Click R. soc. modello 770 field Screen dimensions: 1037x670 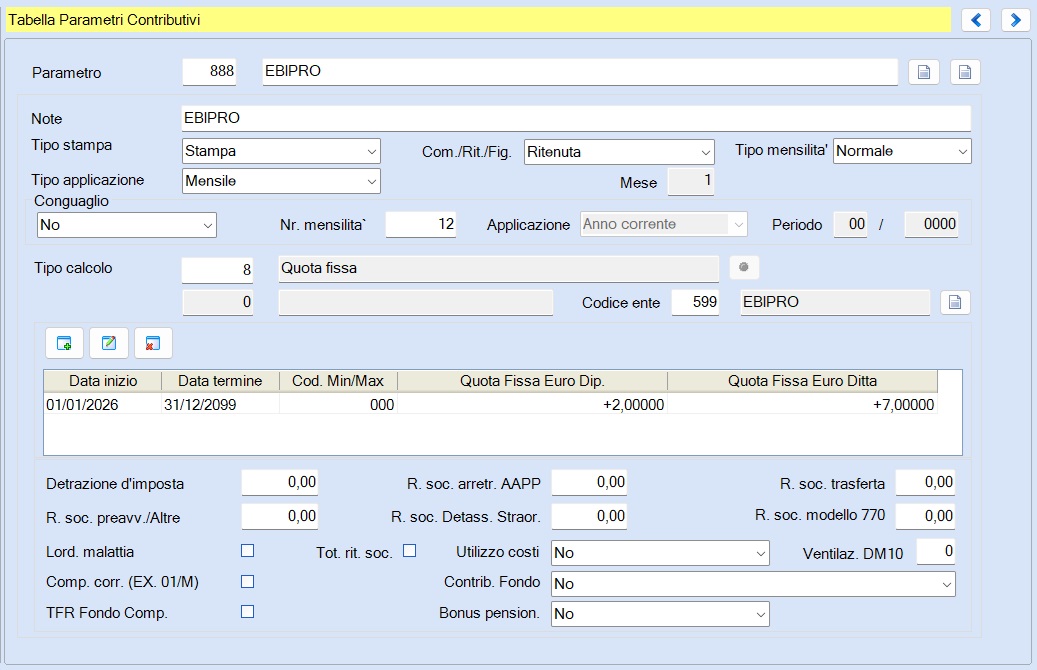(925, 517)
